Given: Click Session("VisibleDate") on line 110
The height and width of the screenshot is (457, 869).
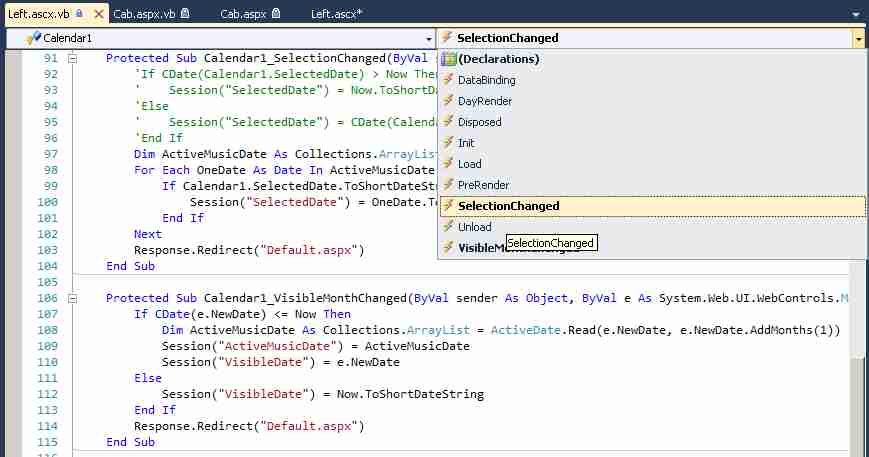Looking at the screenshot, I should (238, 362).
